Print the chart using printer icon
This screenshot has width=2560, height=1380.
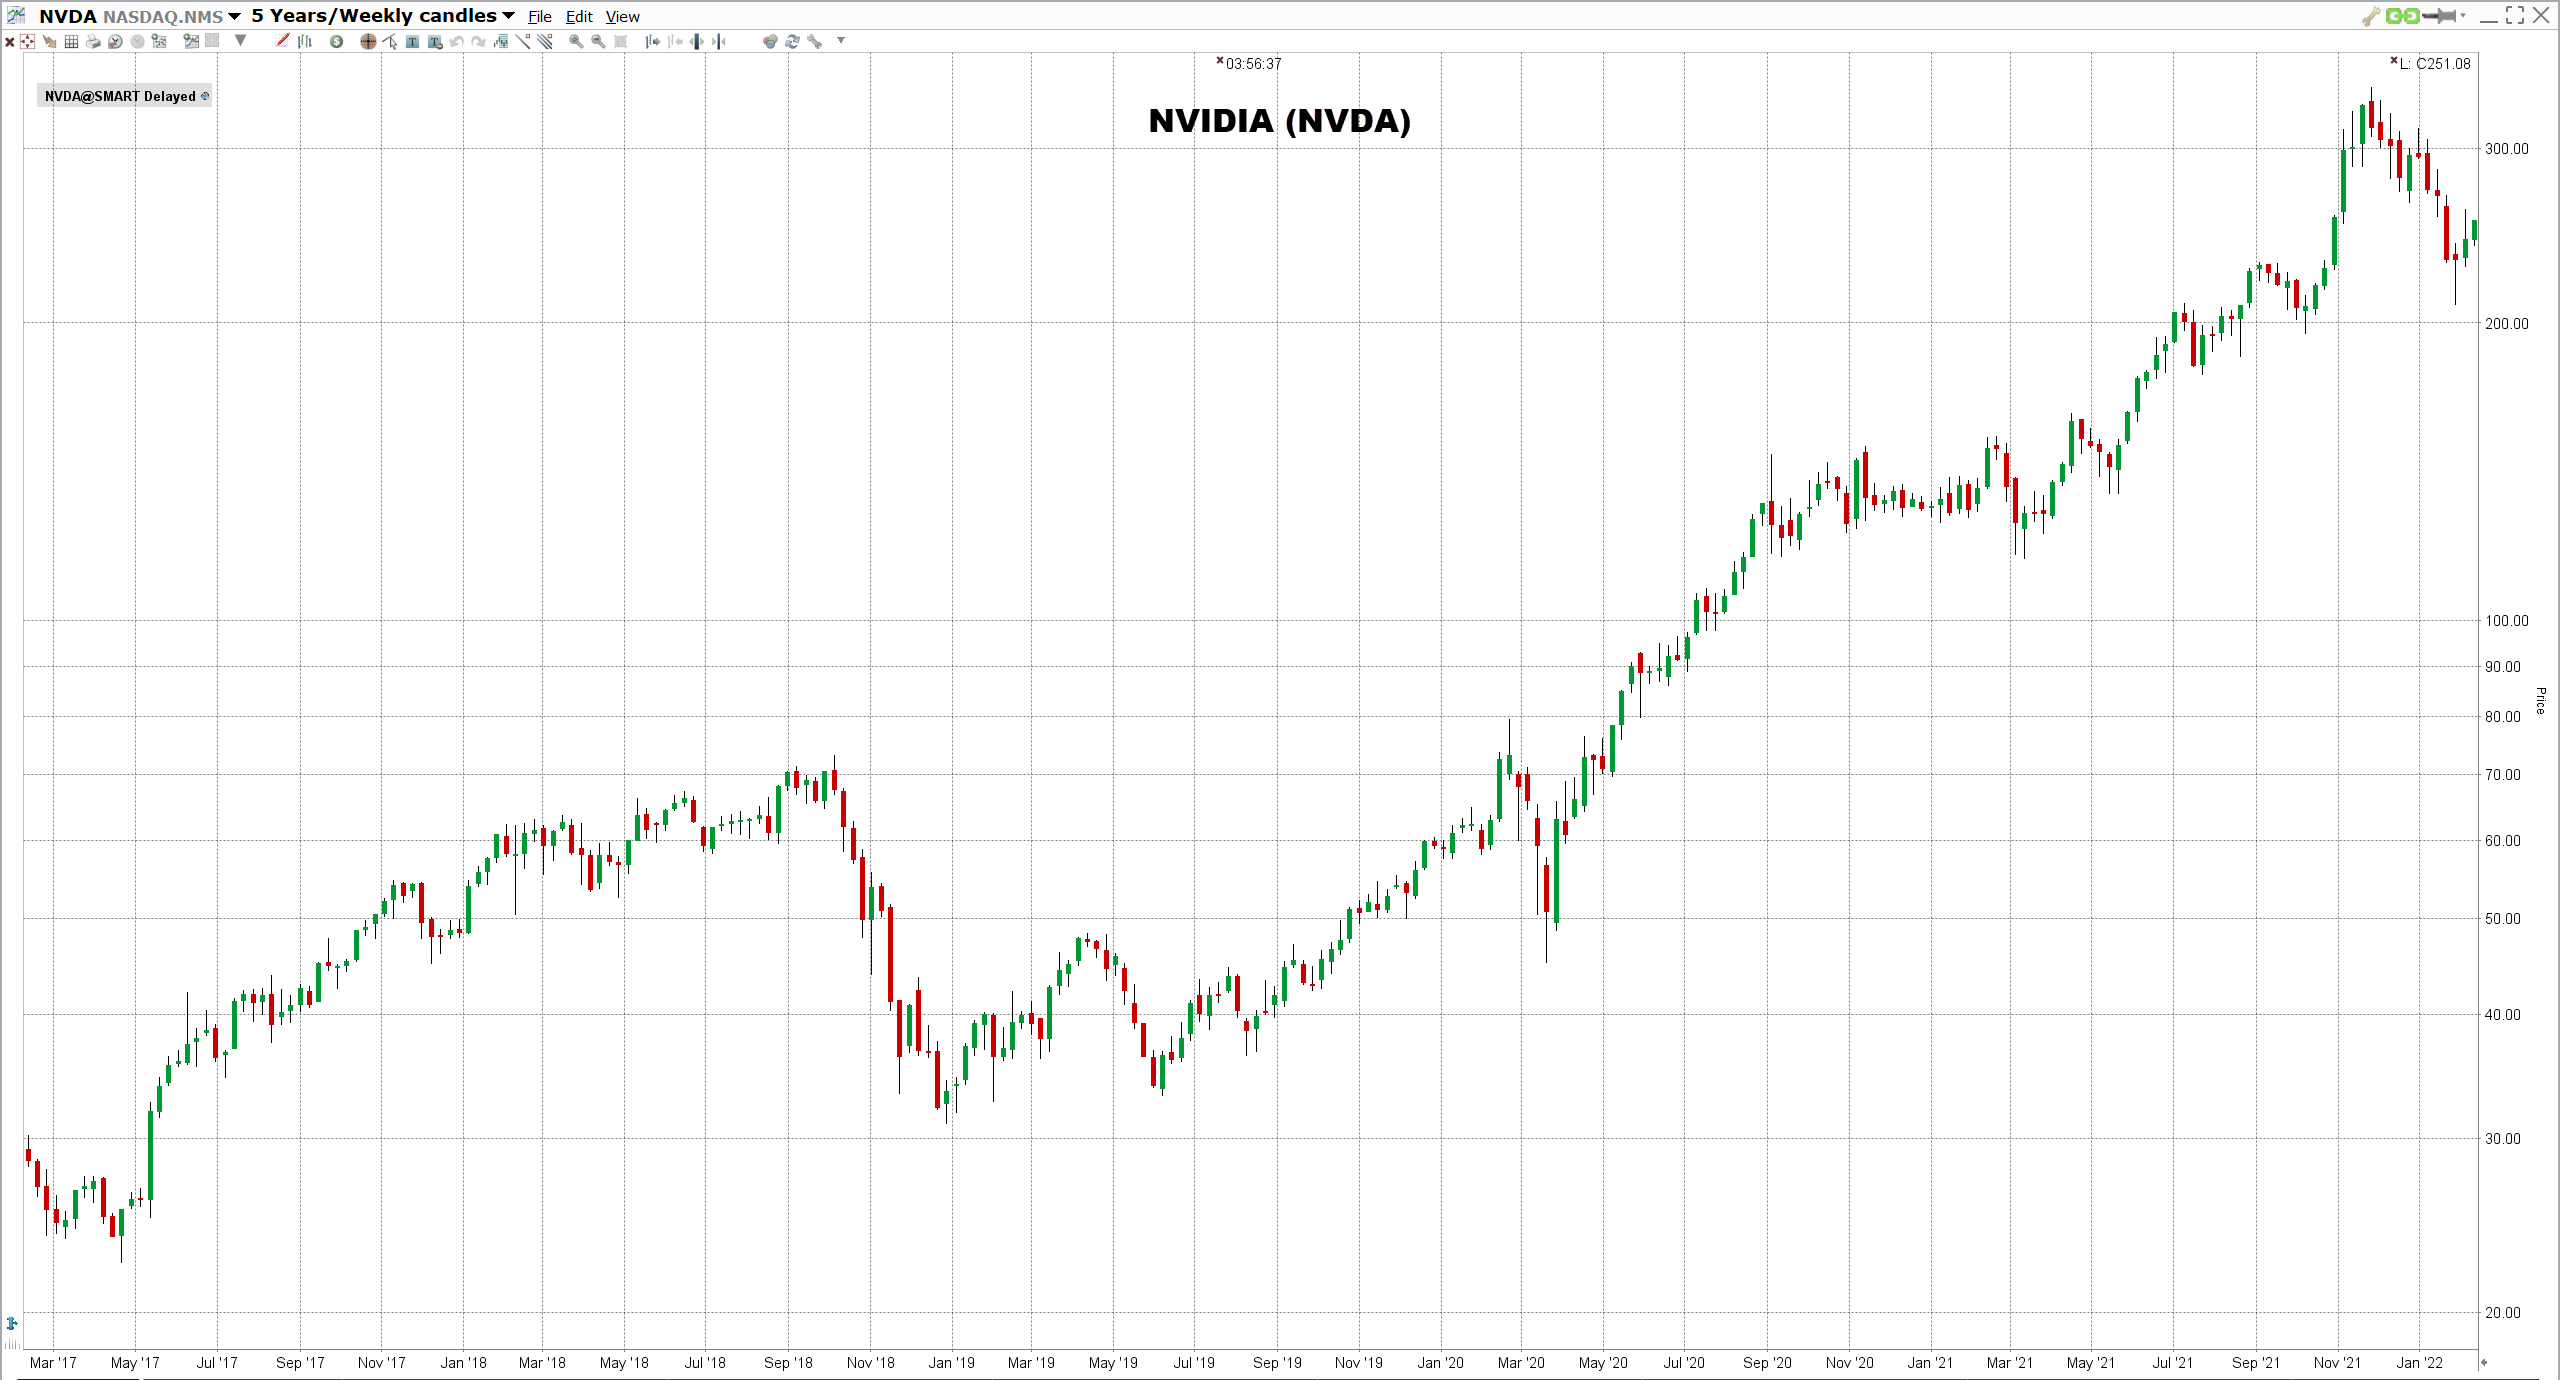tap(93, 42)
